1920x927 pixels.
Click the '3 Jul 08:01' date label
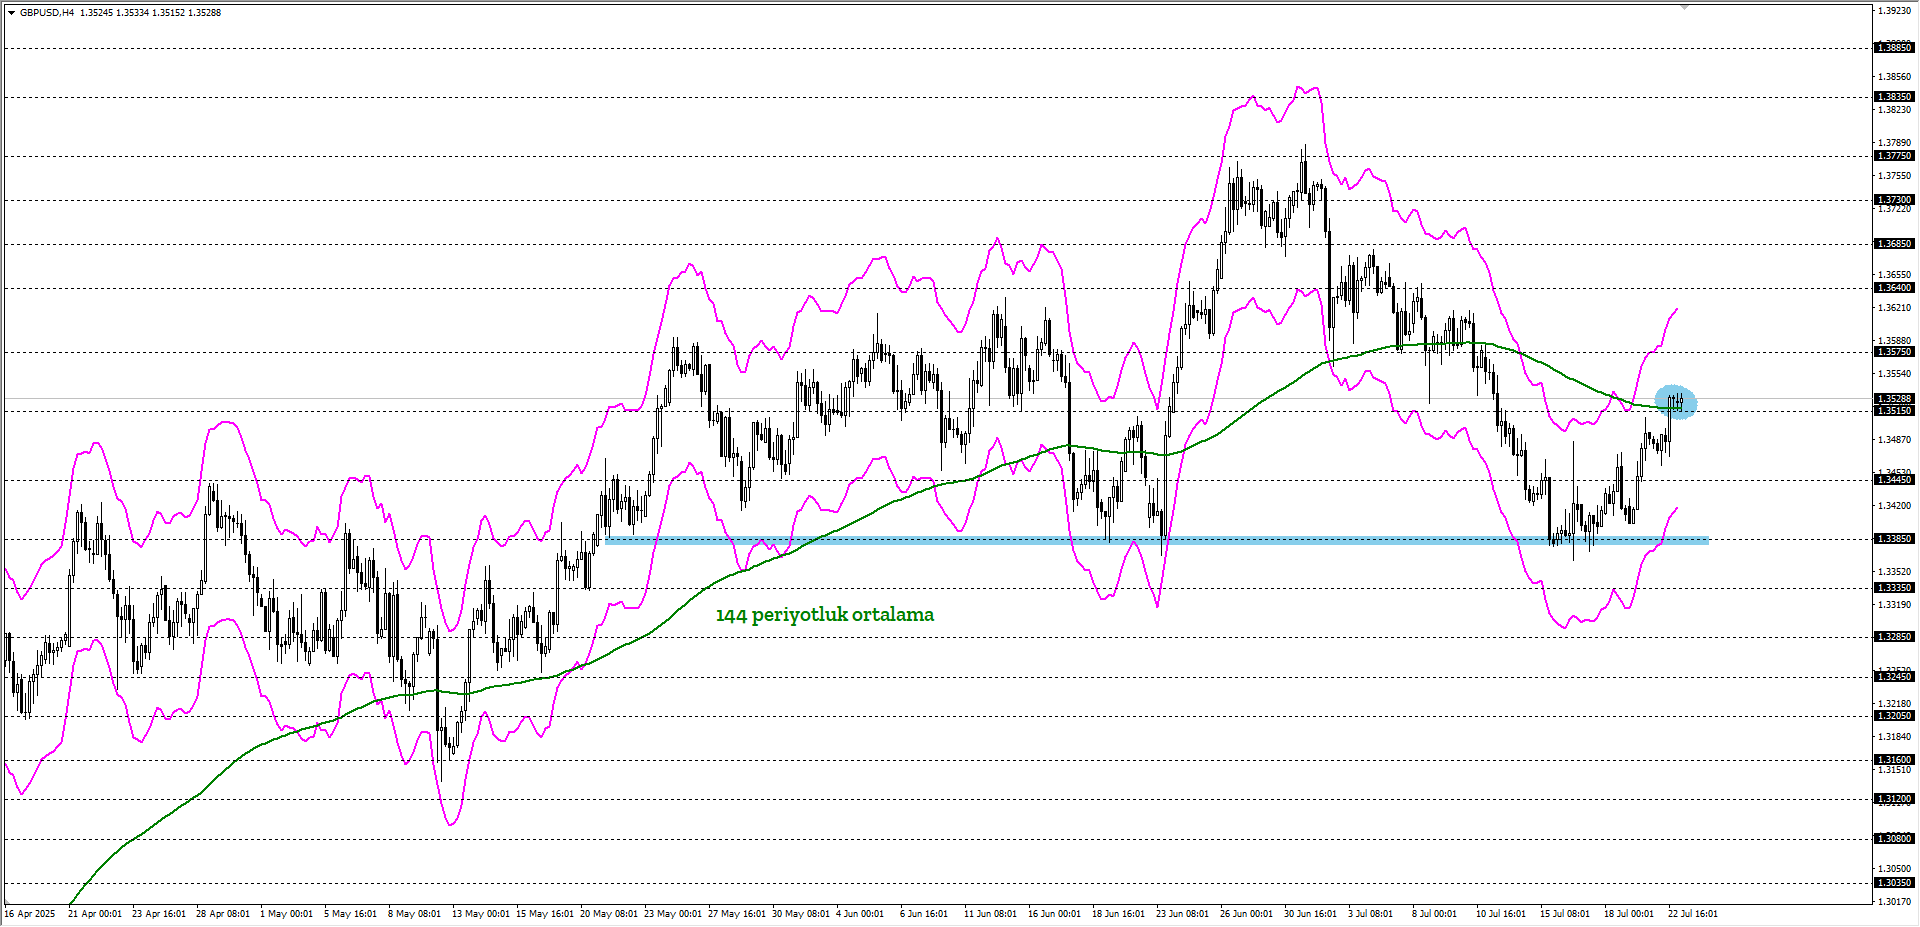click(x=1370, y=914)
